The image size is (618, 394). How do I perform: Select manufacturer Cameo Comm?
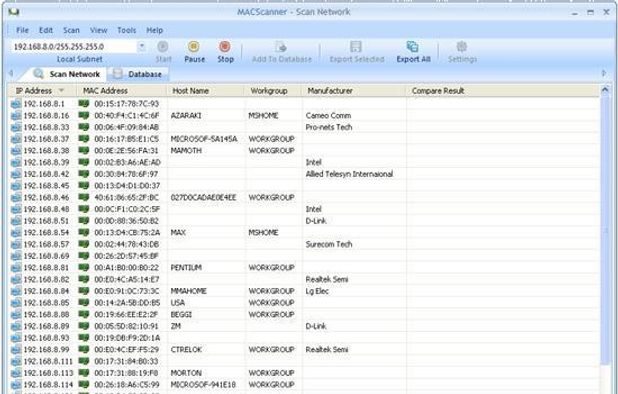tap(328, 115)
